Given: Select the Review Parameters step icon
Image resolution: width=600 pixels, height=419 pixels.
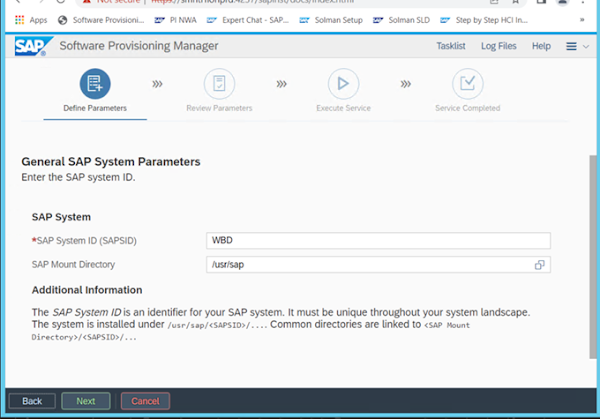Looking at the screenshot, I should click(x=219, y=84).
